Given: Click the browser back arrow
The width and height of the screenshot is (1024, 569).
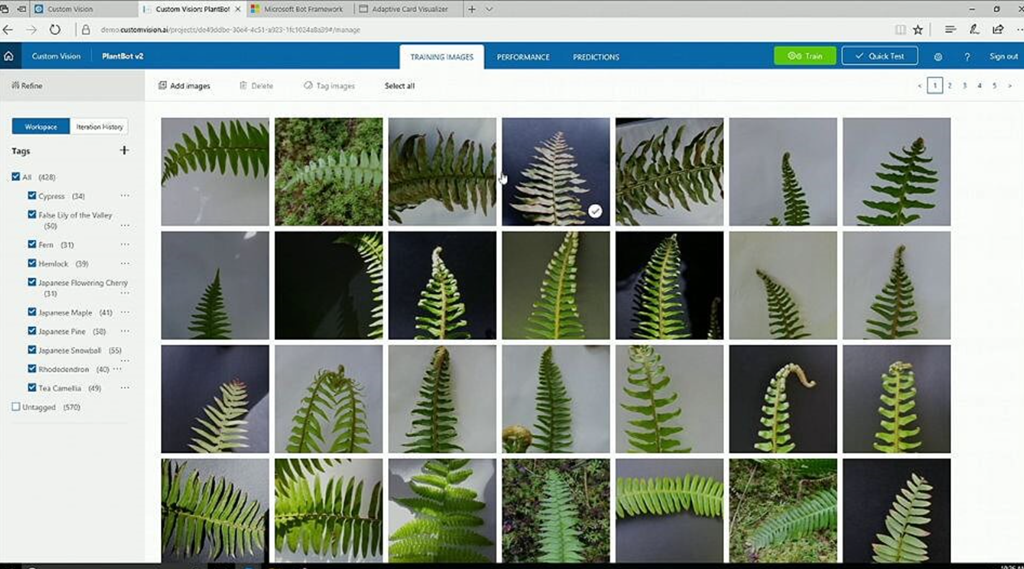Looking at the screenshot, I should click(x=8, y=29).
